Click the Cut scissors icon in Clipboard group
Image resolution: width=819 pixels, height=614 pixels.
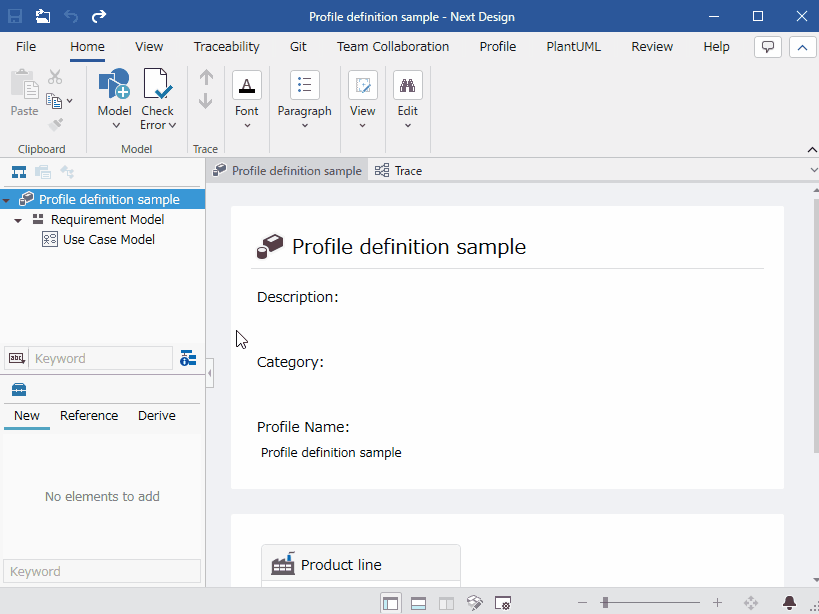point(55,77)
